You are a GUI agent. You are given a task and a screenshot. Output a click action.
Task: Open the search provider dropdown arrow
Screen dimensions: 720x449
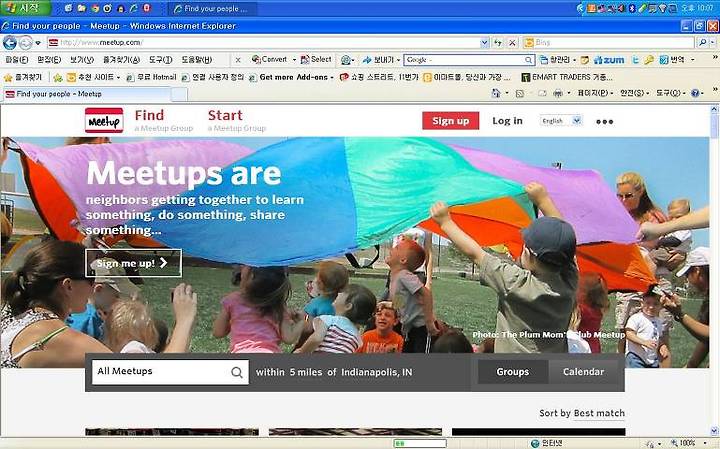click(x=713, y=43)
